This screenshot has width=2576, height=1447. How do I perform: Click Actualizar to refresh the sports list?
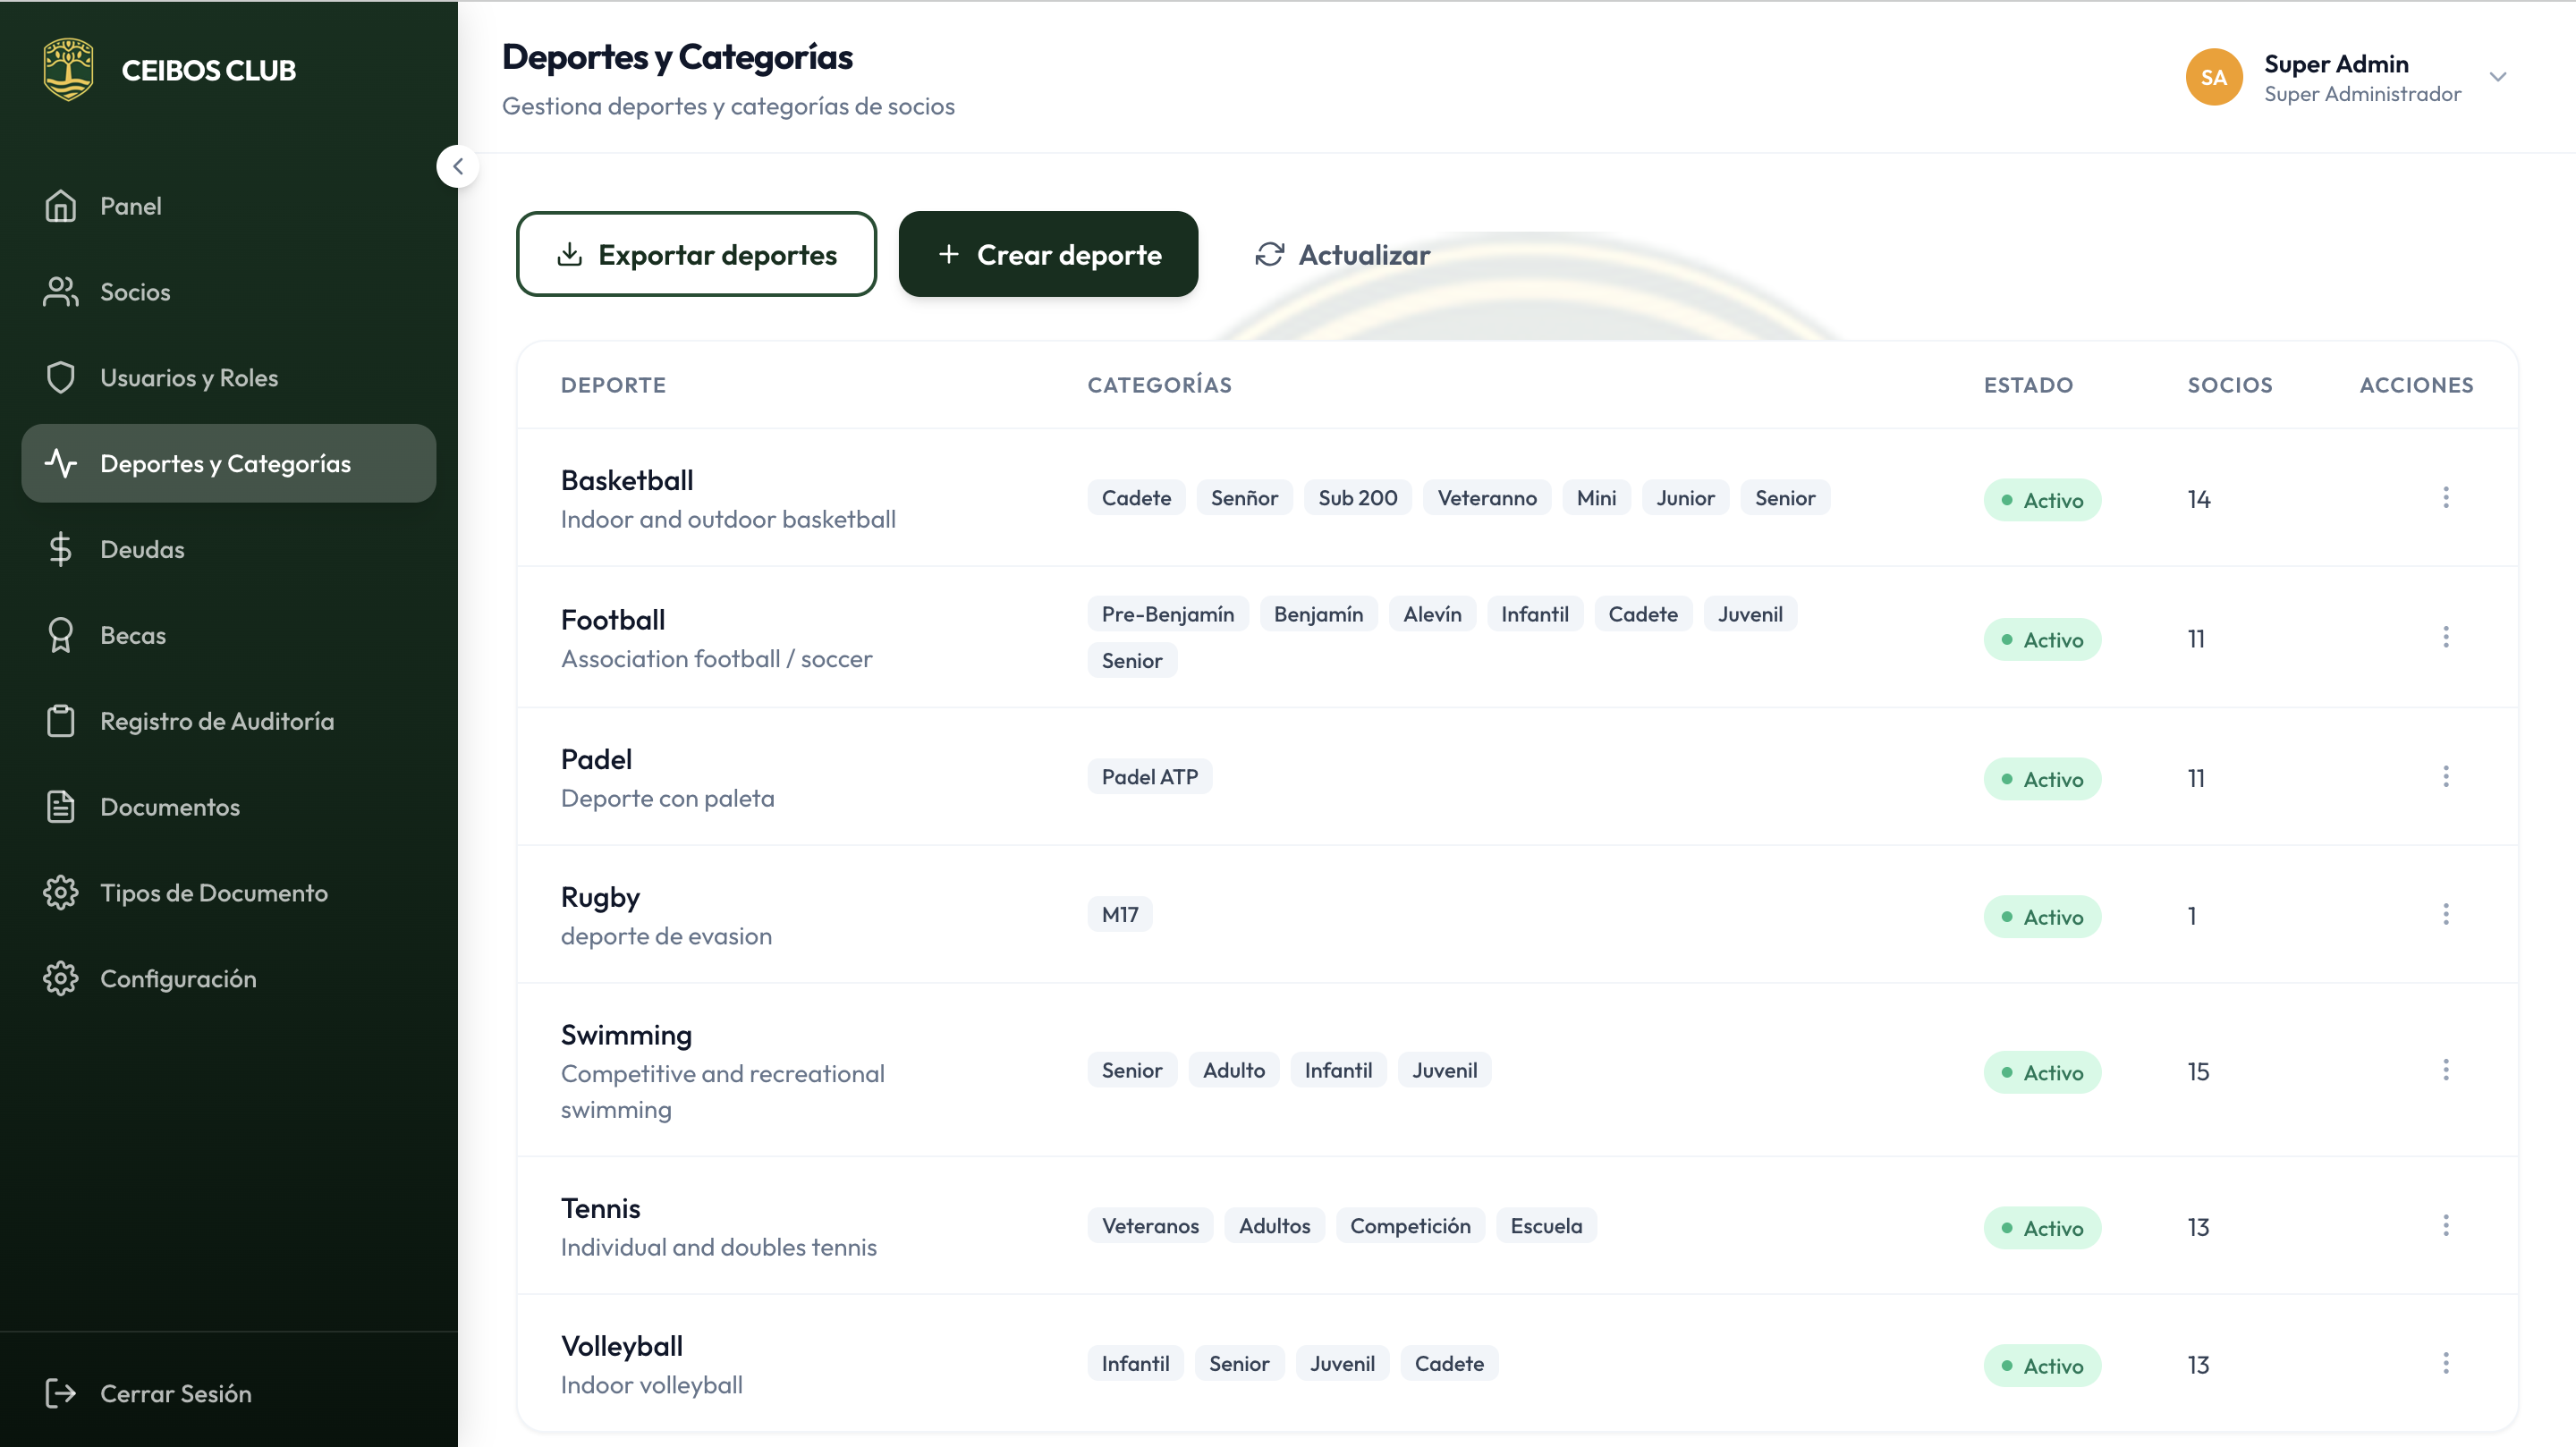click(1343, 255)
